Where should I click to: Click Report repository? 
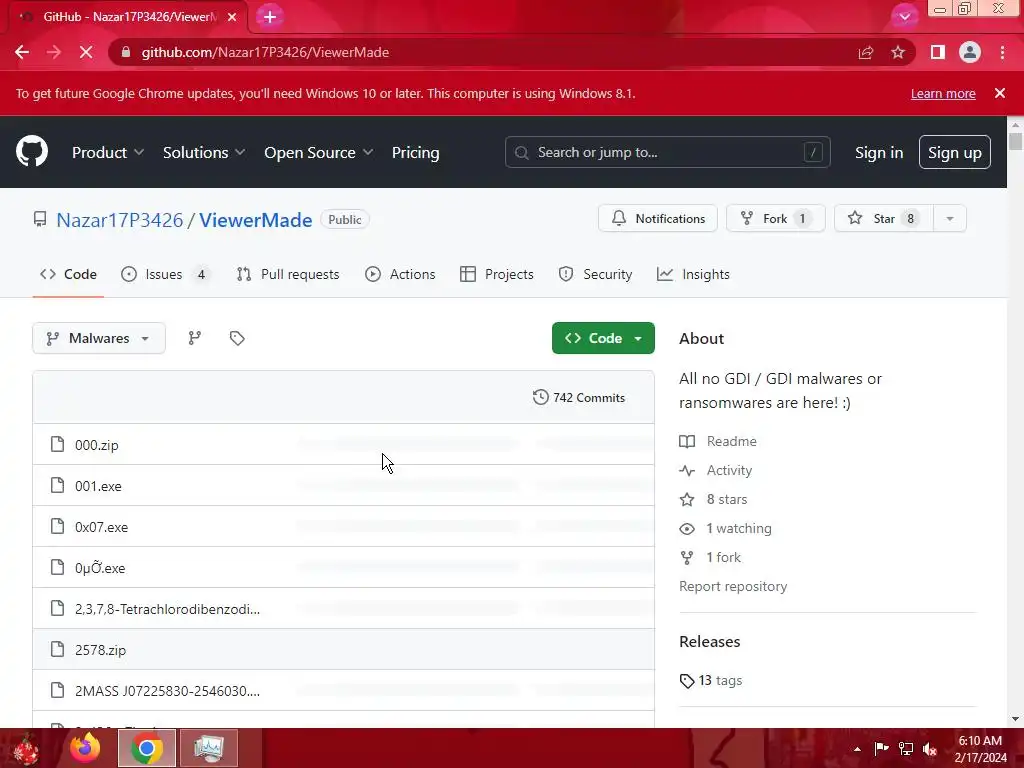coord(733,586)
